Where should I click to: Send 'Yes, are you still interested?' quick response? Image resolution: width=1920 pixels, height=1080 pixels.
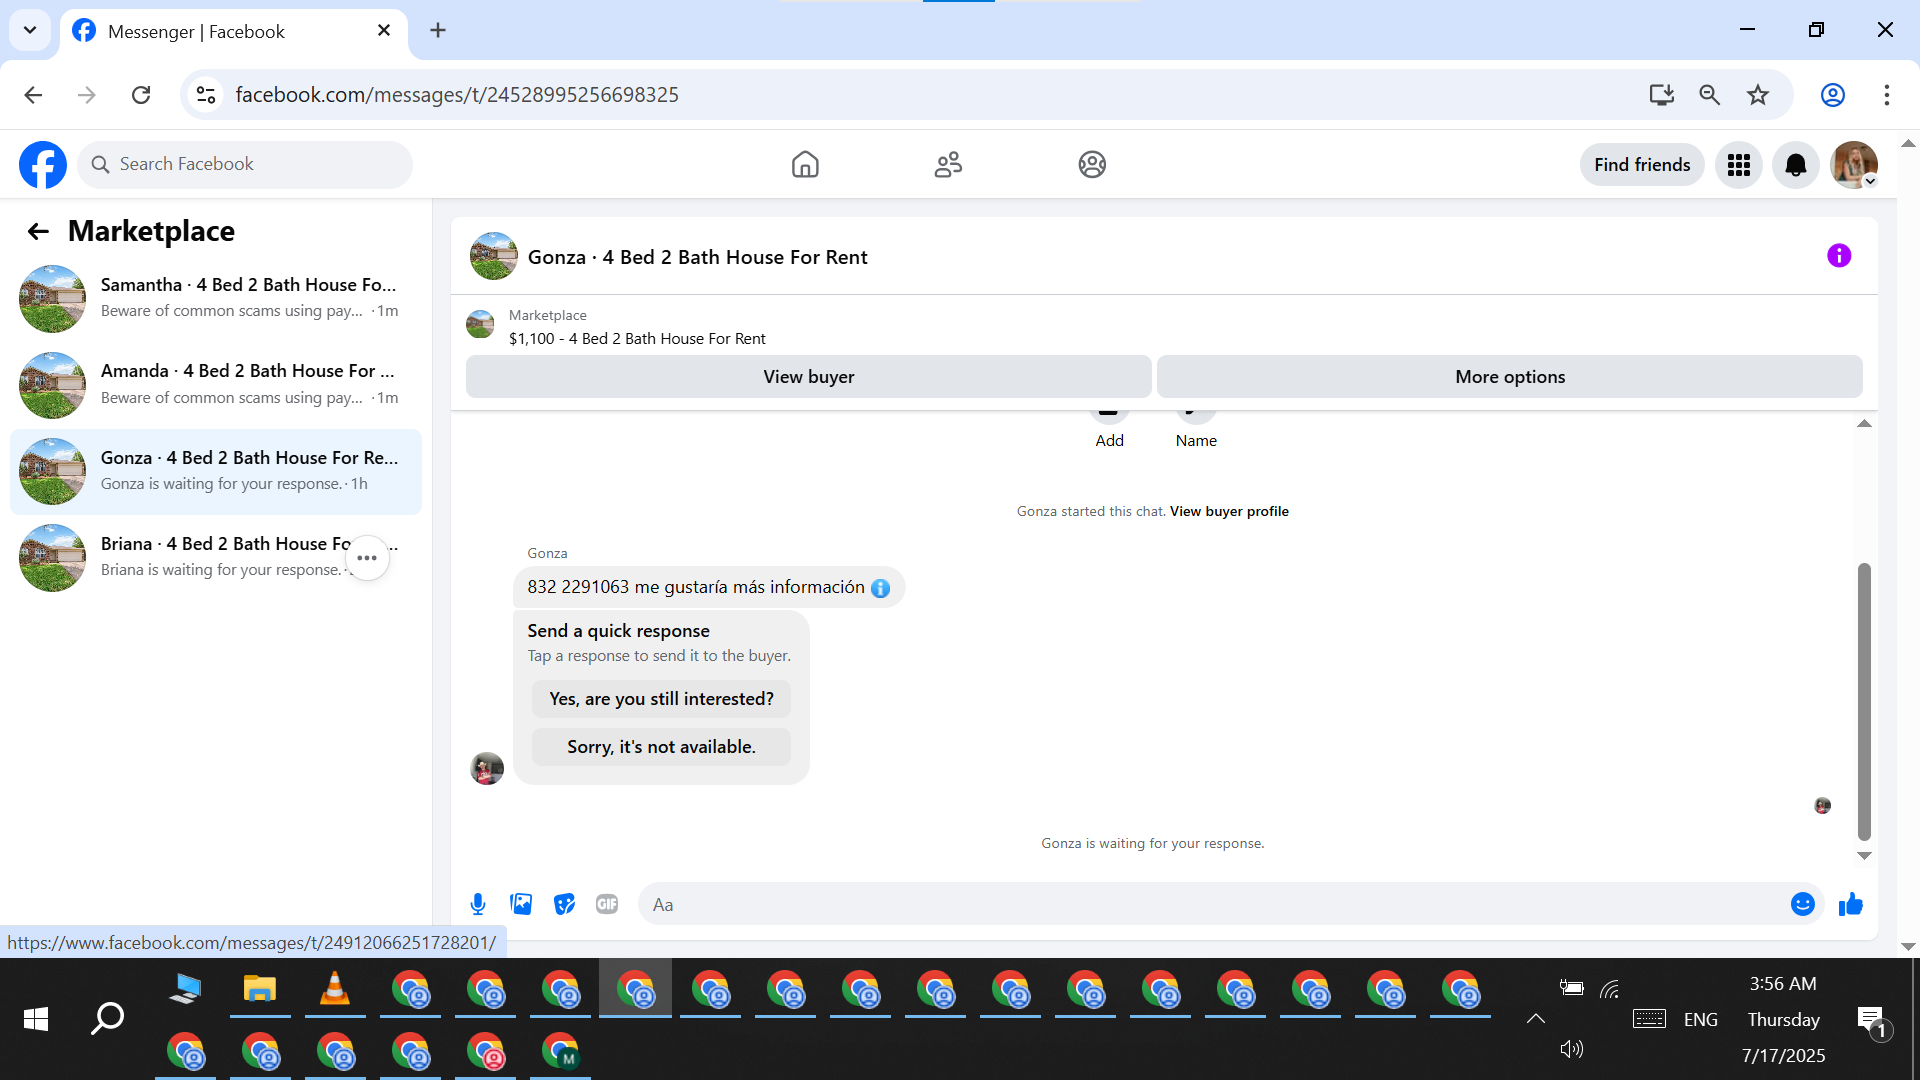tap(661, 699)
